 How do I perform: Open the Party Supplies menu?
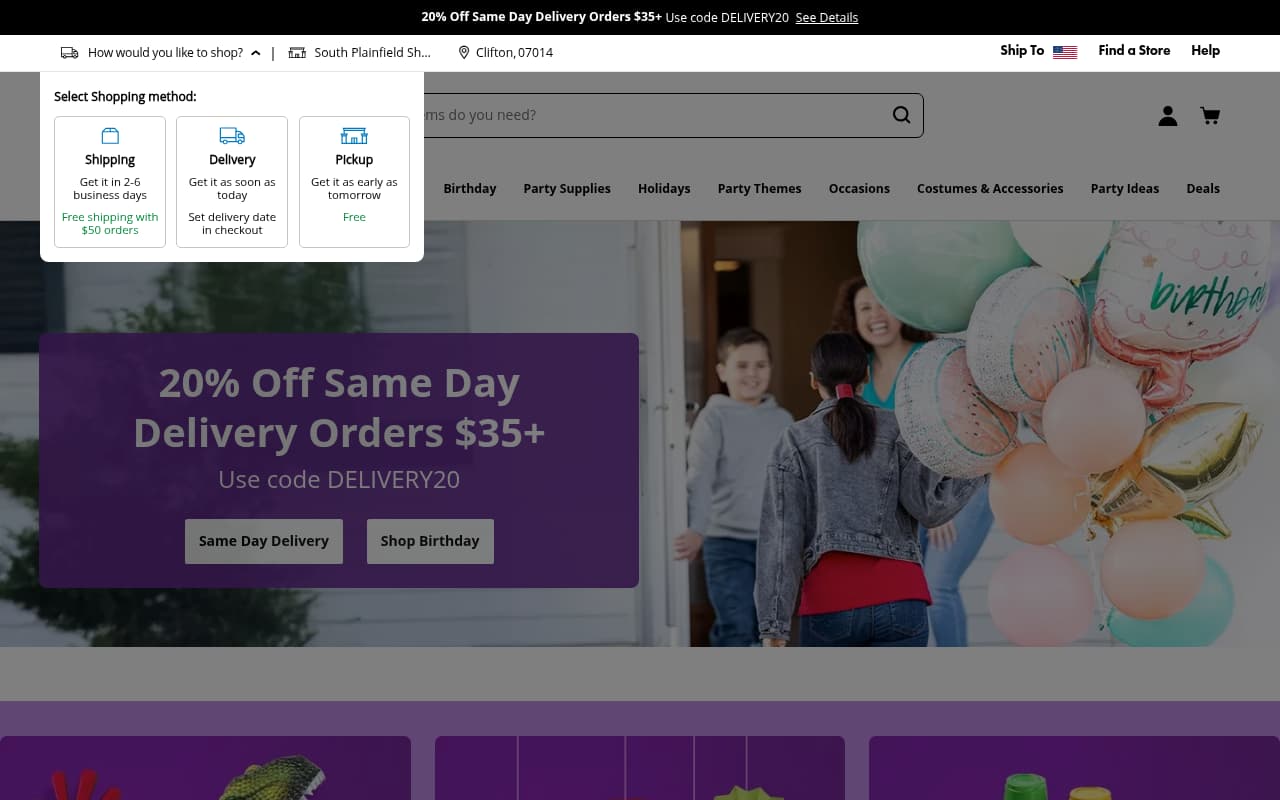(567, 188)
